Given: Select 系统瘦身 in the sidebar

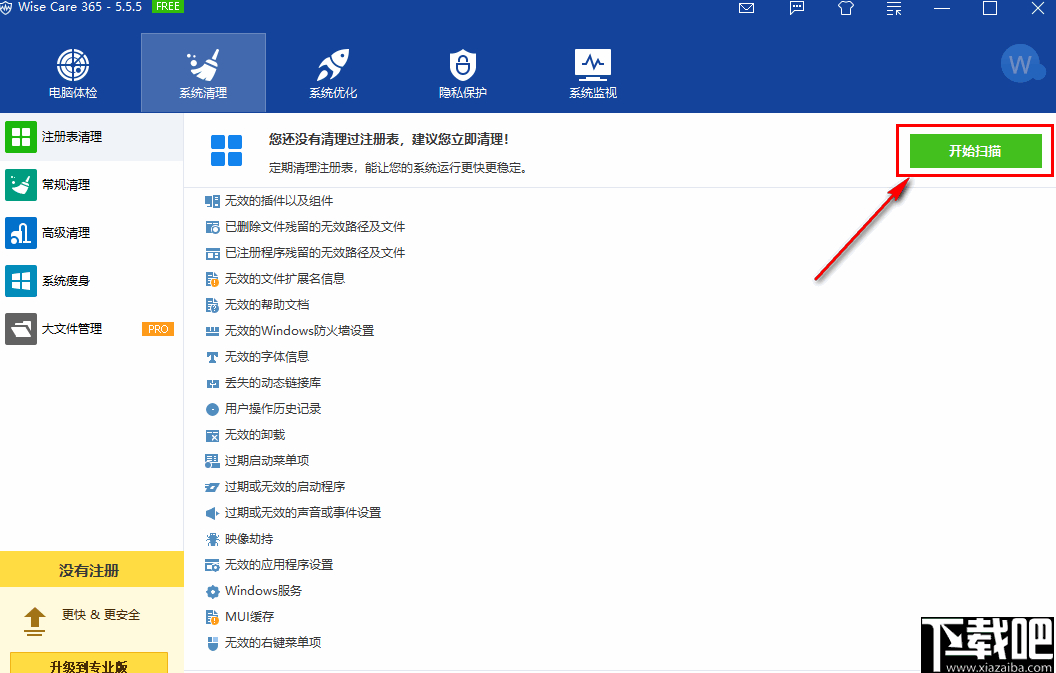Looking at the screenshot, I should (92, 280).
